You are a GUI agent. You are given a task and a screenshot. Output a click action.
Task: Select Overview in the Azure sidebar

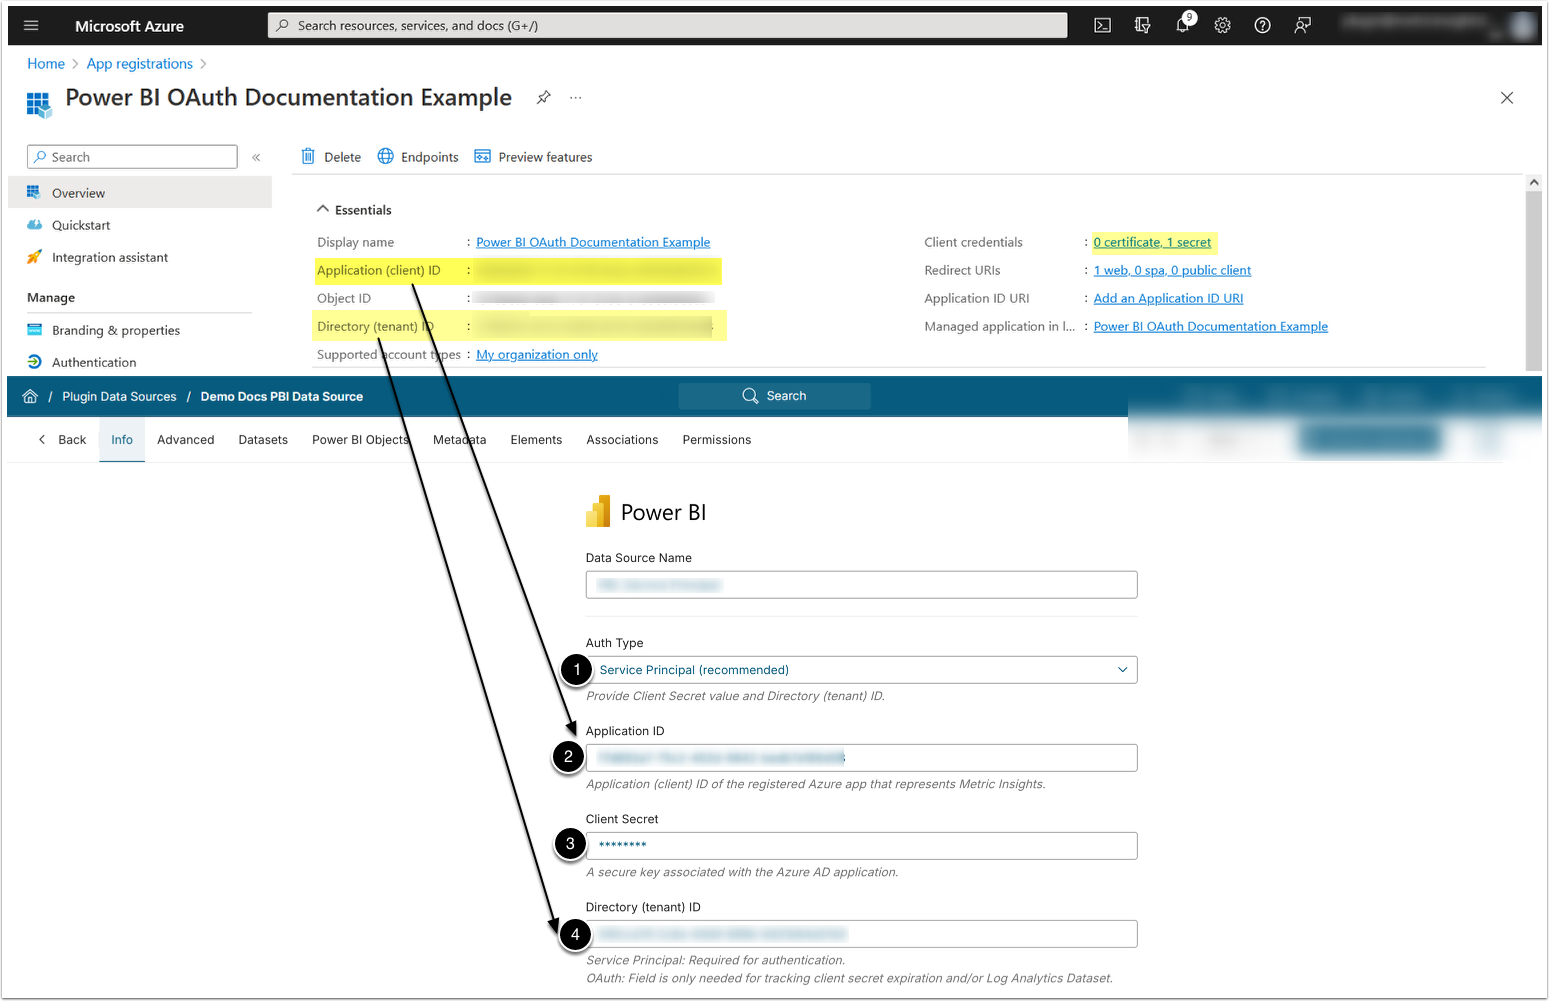140,192
